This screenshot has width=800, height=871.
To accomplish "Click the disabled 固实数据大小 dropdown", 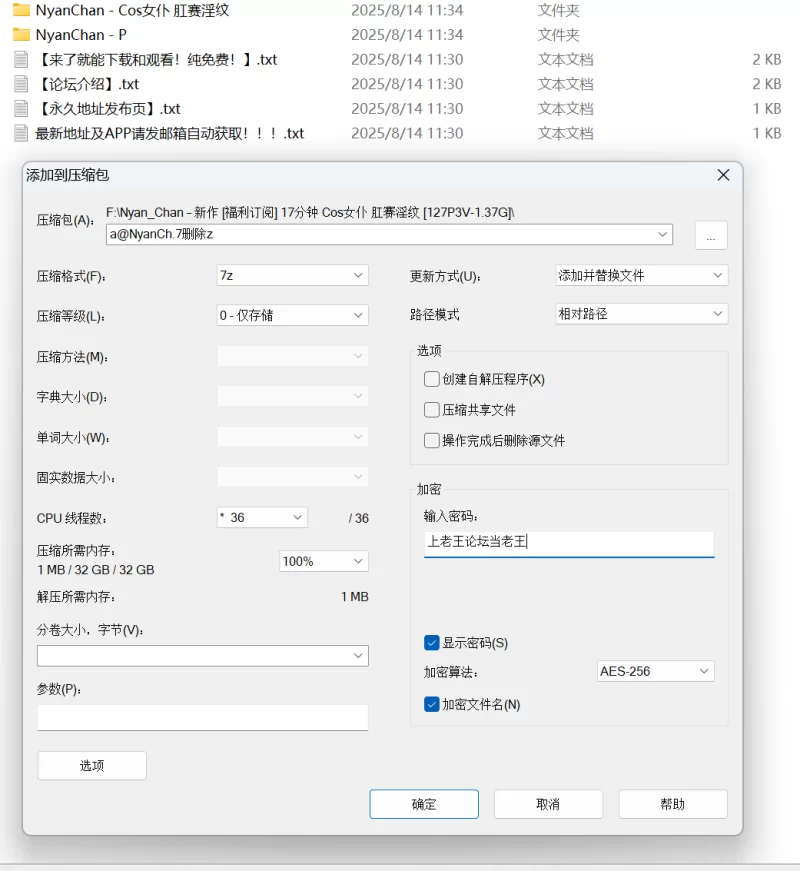I will pyautogui.click(x=293, y=477).
